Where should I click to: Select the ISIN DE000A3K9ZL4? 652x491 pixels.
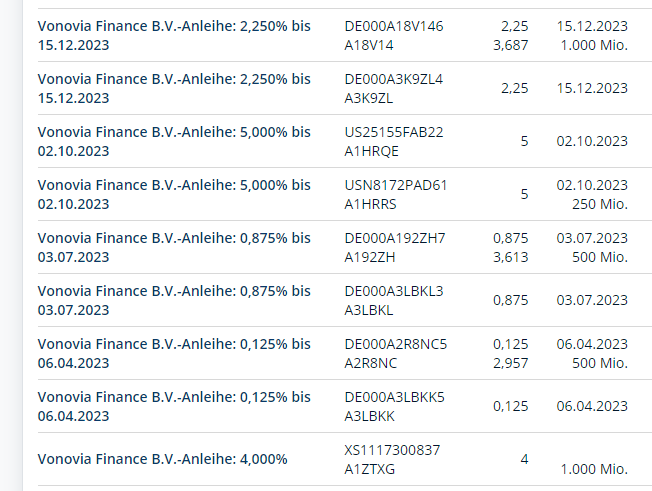393,79
